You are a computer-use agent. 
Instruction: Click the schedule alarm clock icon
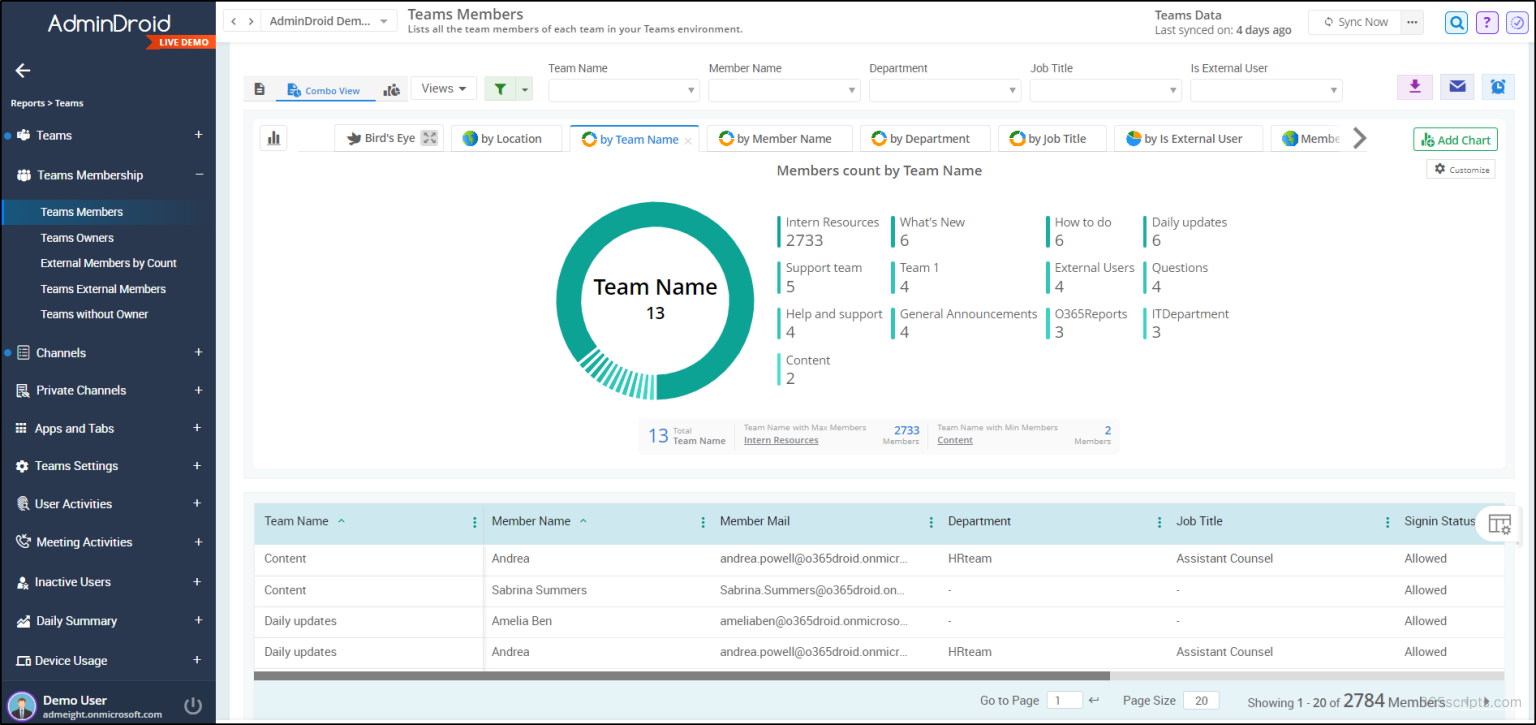1498,88
